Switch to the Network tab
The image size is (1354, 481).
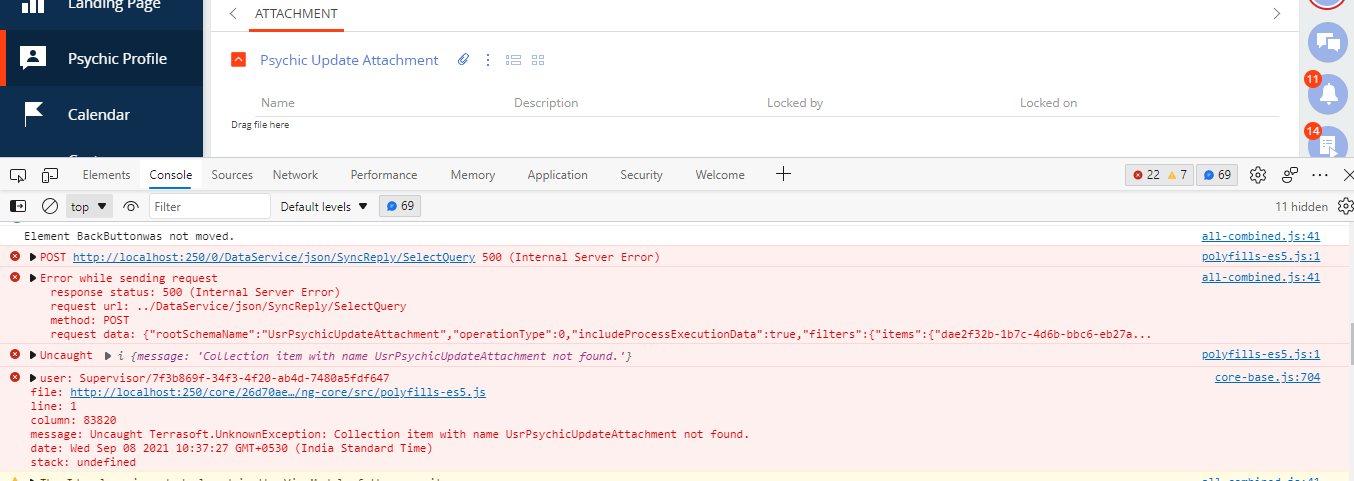[295, 175]
